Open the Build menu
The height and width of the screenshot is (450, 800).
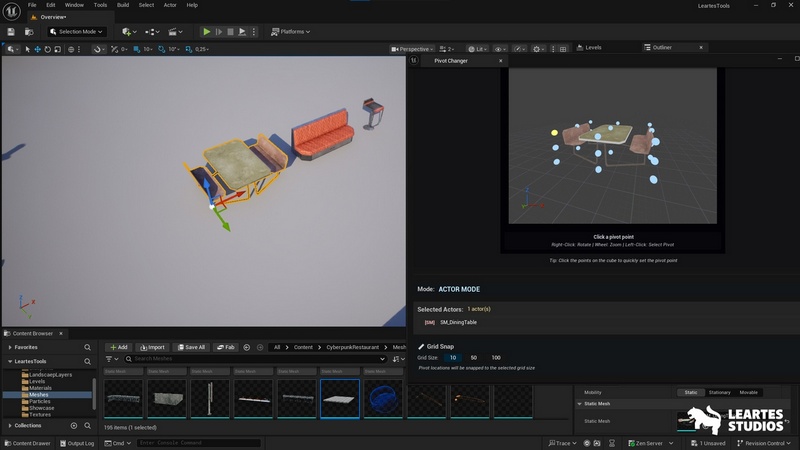123,5
